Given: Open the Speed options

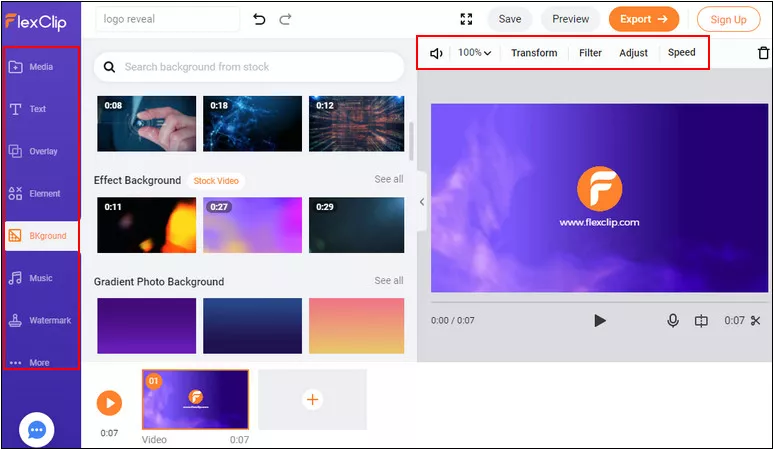Looking at the screenshot, I should [x=682, y=52].
